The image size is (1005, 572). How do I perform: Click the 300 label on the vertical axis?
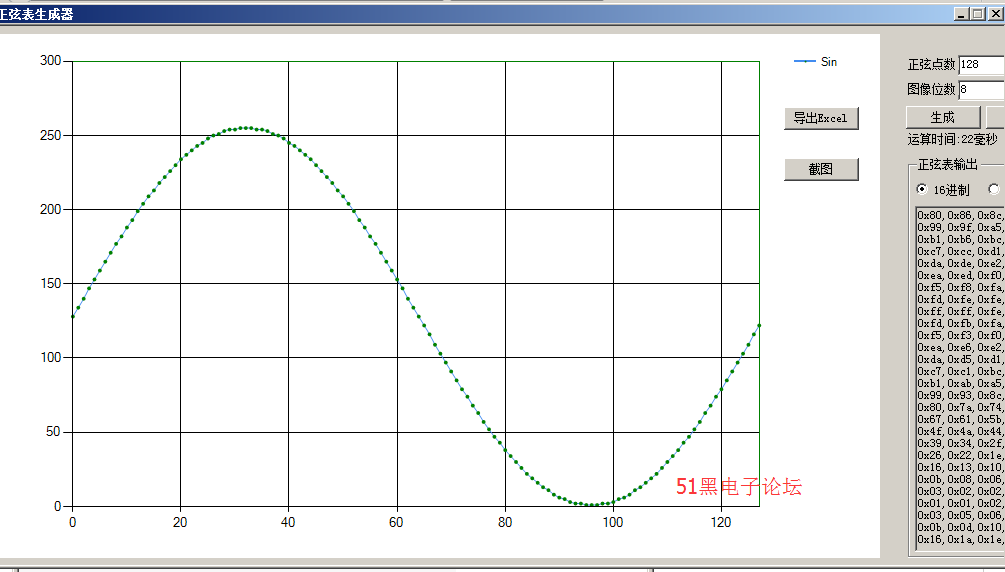51,60
